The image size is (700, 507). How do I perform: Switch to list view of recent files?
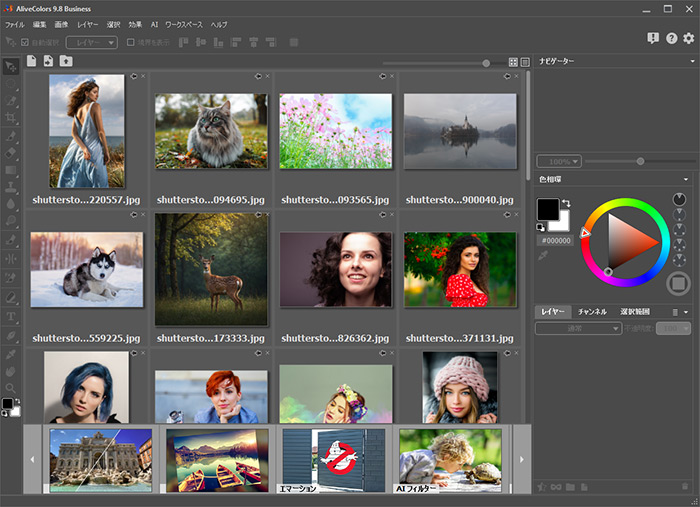click(525, 62)
